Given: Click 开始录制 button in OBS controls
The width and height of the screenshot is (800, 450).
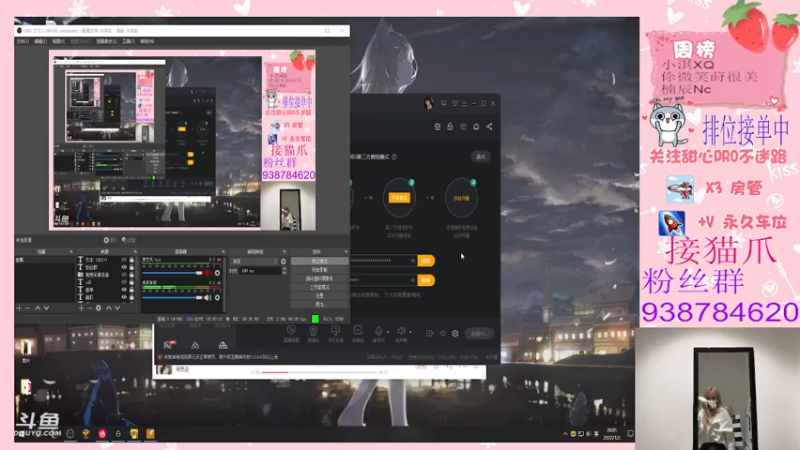Looking at the screenshot, I should click(x=319, y=269).
